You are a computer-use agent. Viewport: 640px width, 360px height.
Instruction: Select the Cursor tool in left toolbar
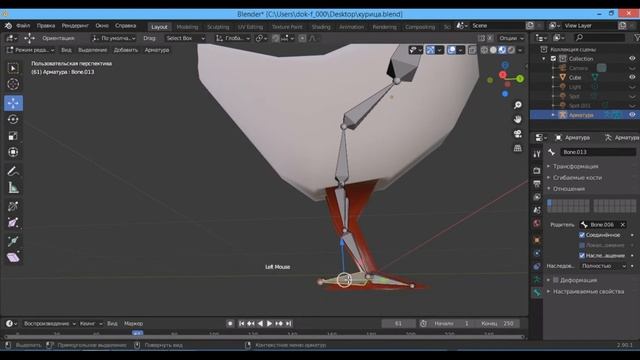13,84
